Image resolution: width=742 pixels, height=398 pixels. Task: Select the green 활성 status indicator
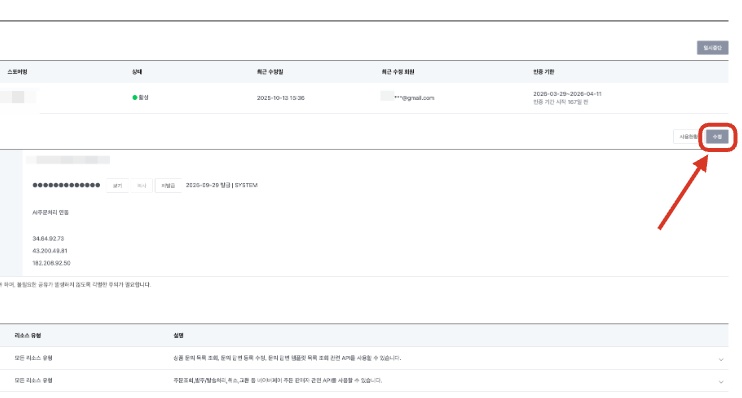pos(141,97)
